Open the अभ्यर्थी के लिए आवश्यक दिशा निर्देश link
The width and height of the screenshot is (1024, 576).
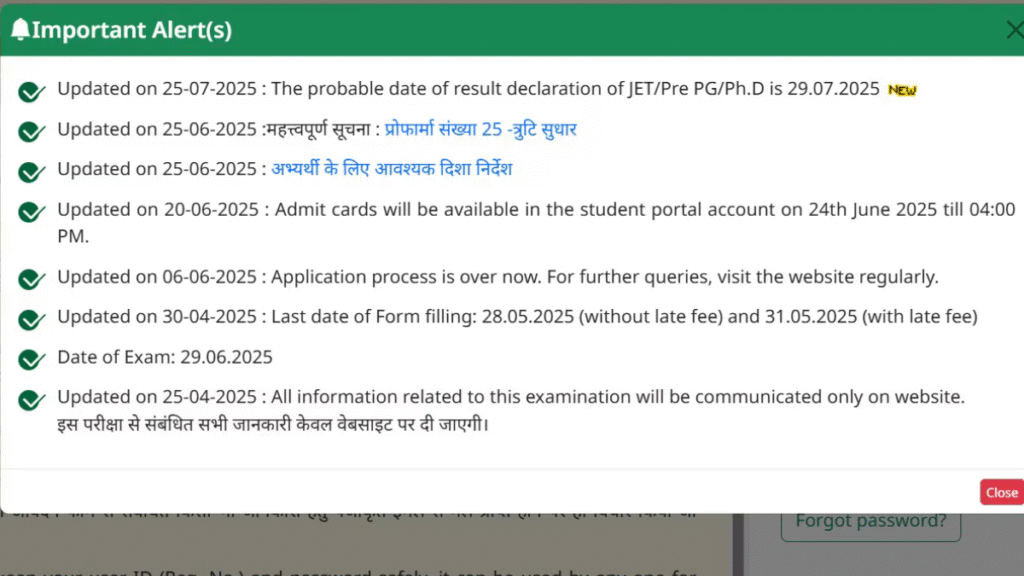click(392, 169)
